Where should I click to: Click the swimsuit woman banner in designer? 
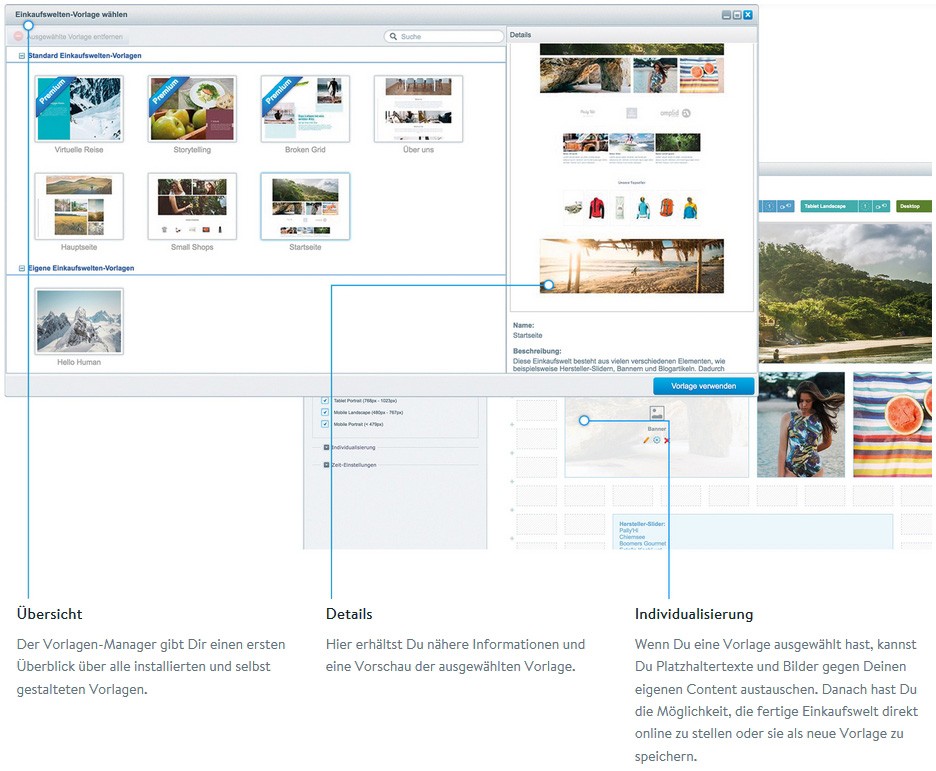801,424
